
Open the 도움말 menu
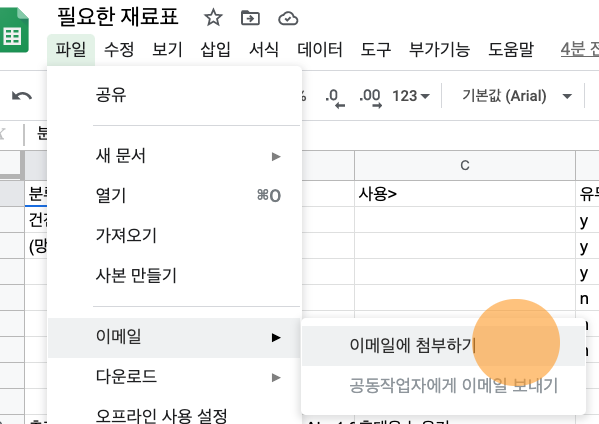click(511, 50)
